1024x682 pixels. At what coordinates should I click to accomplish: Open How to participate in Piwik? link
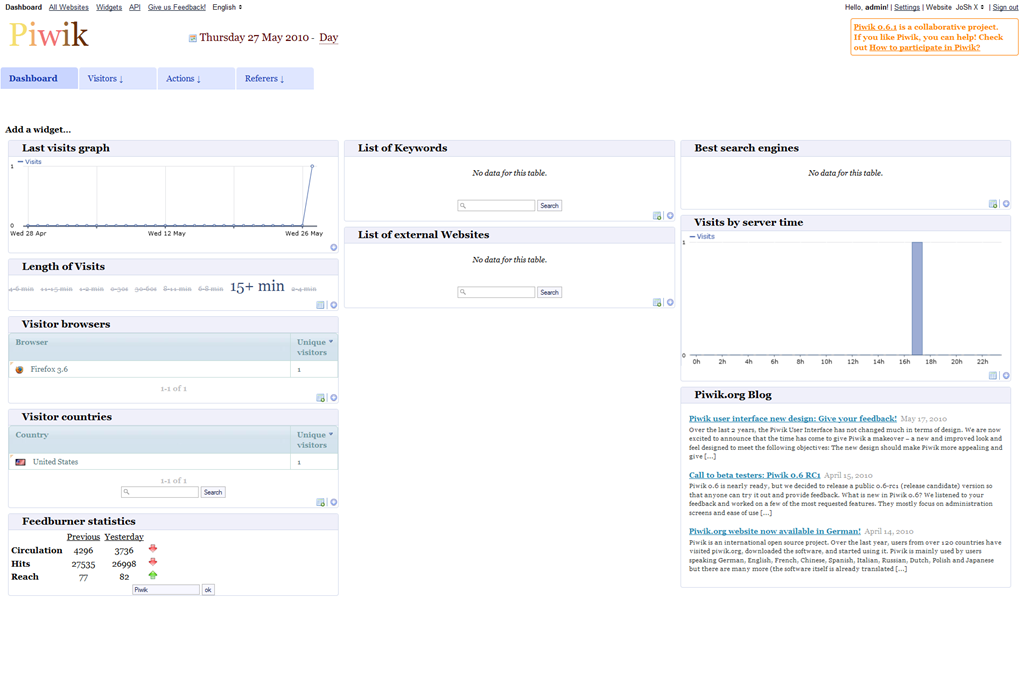click(925, 48)
